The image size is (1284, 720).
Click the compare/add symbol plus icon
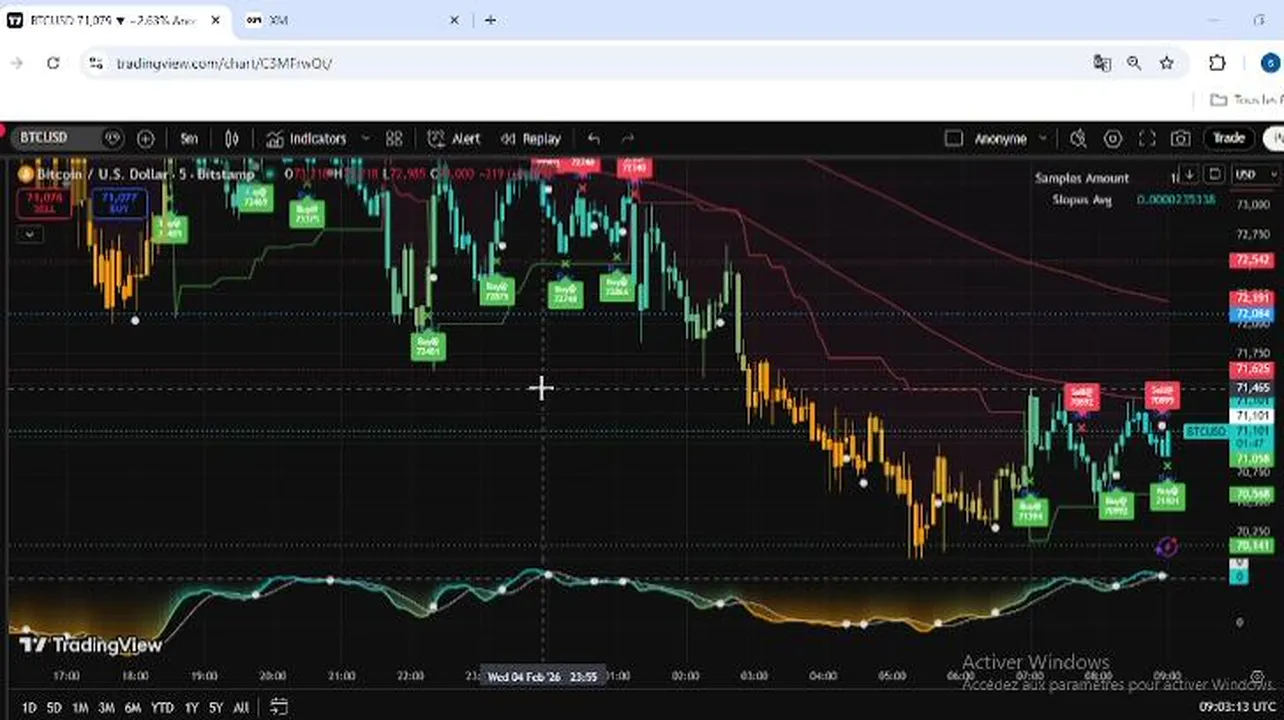146,139
